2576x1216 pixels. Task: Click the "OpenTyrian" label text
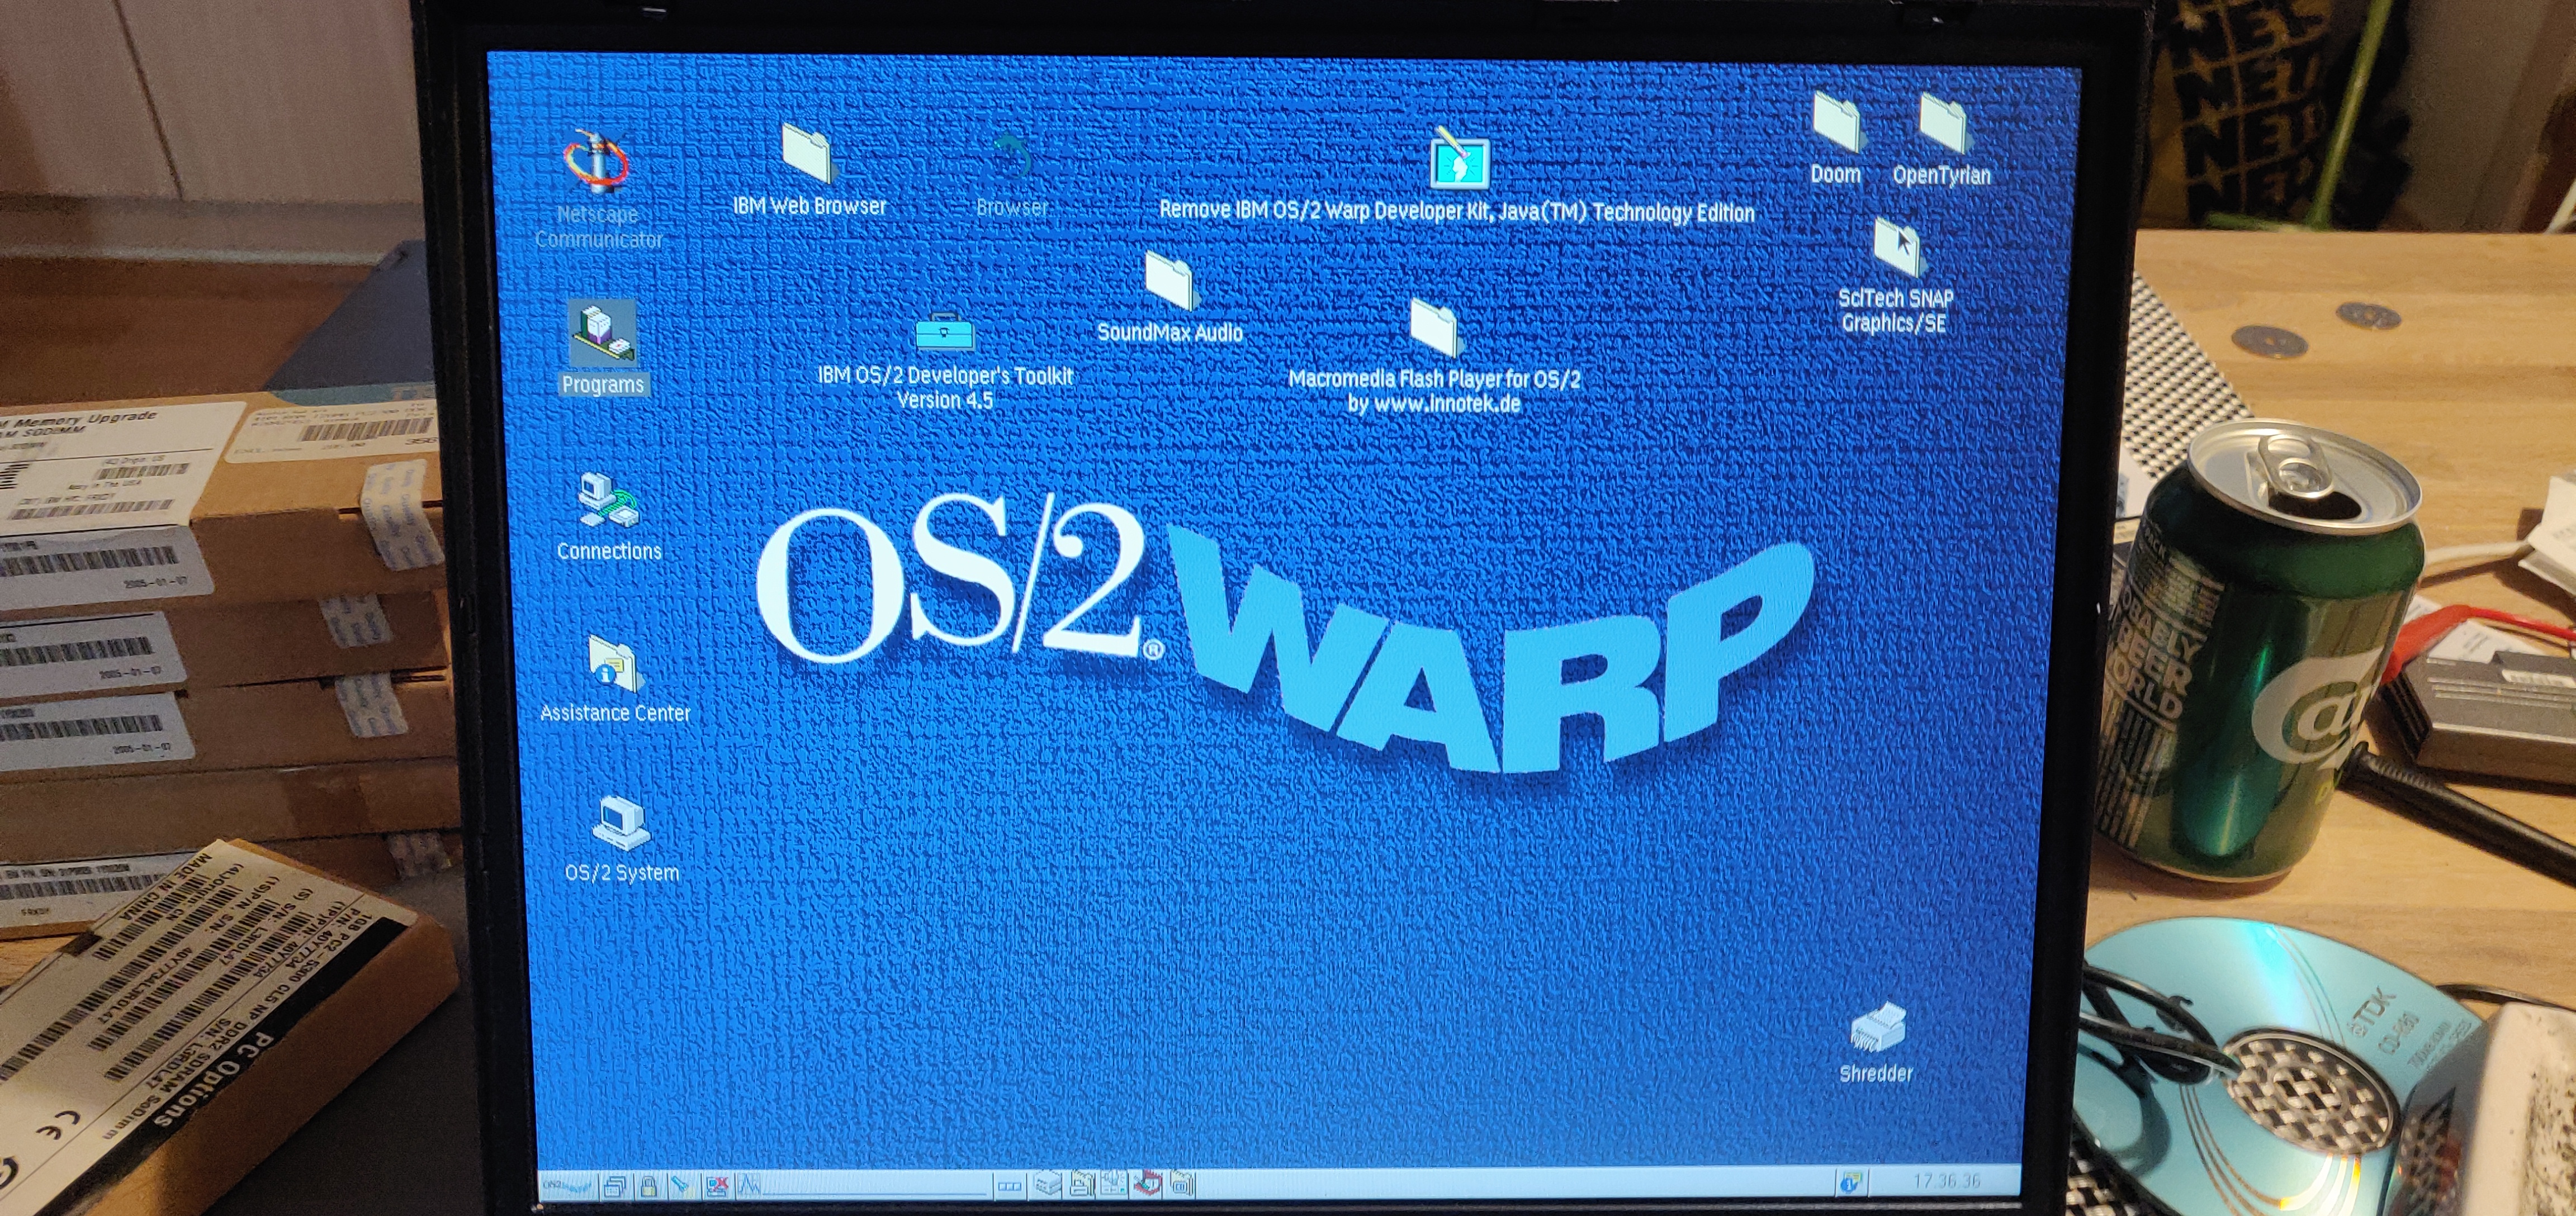click(1941, 176)
